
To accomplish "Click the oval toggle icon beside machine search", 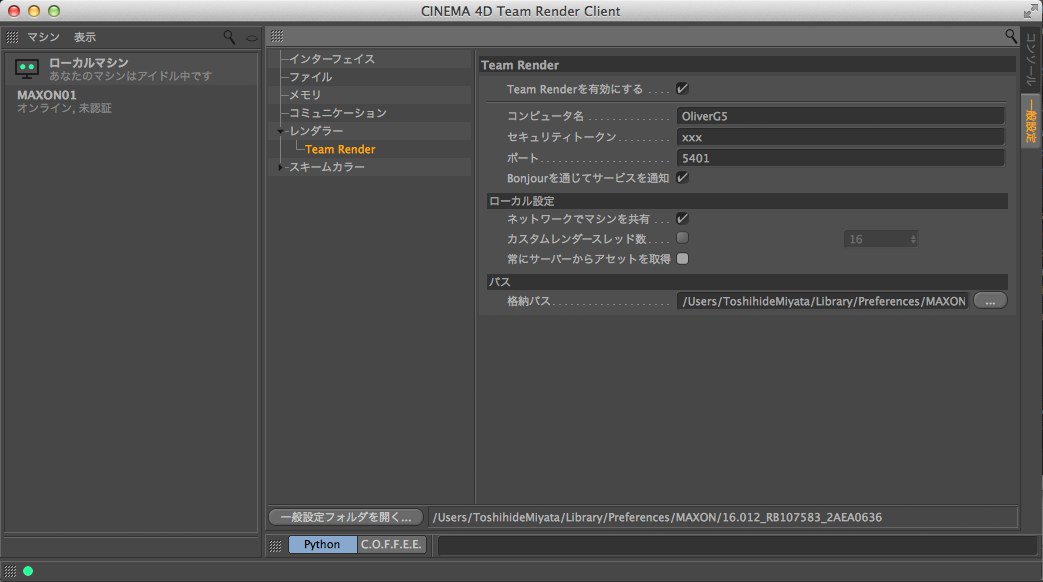I will [251, 38].
